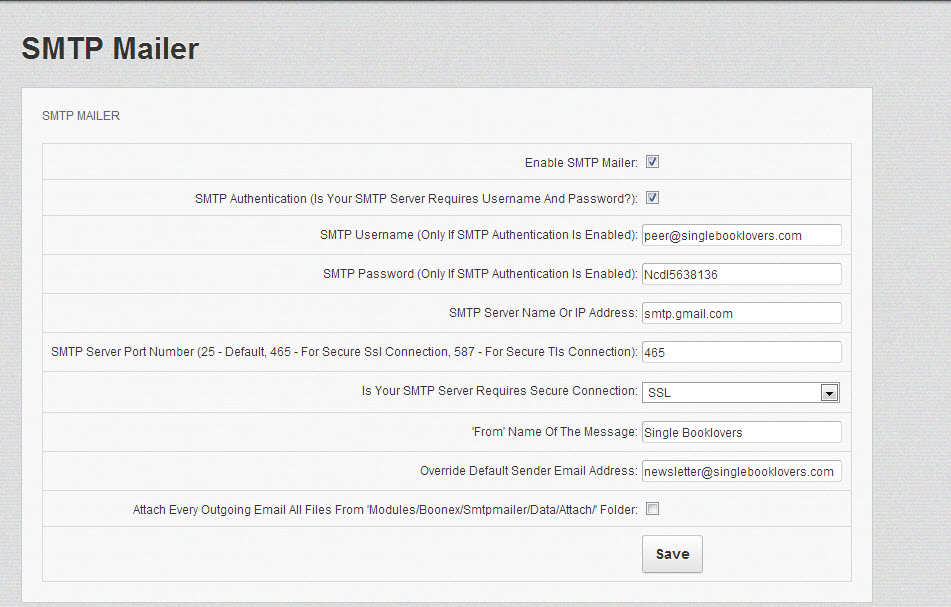Screen dimensions: 951x607
Task: Focus the SMTP Password input field
Action: click(x=741, y=274)
